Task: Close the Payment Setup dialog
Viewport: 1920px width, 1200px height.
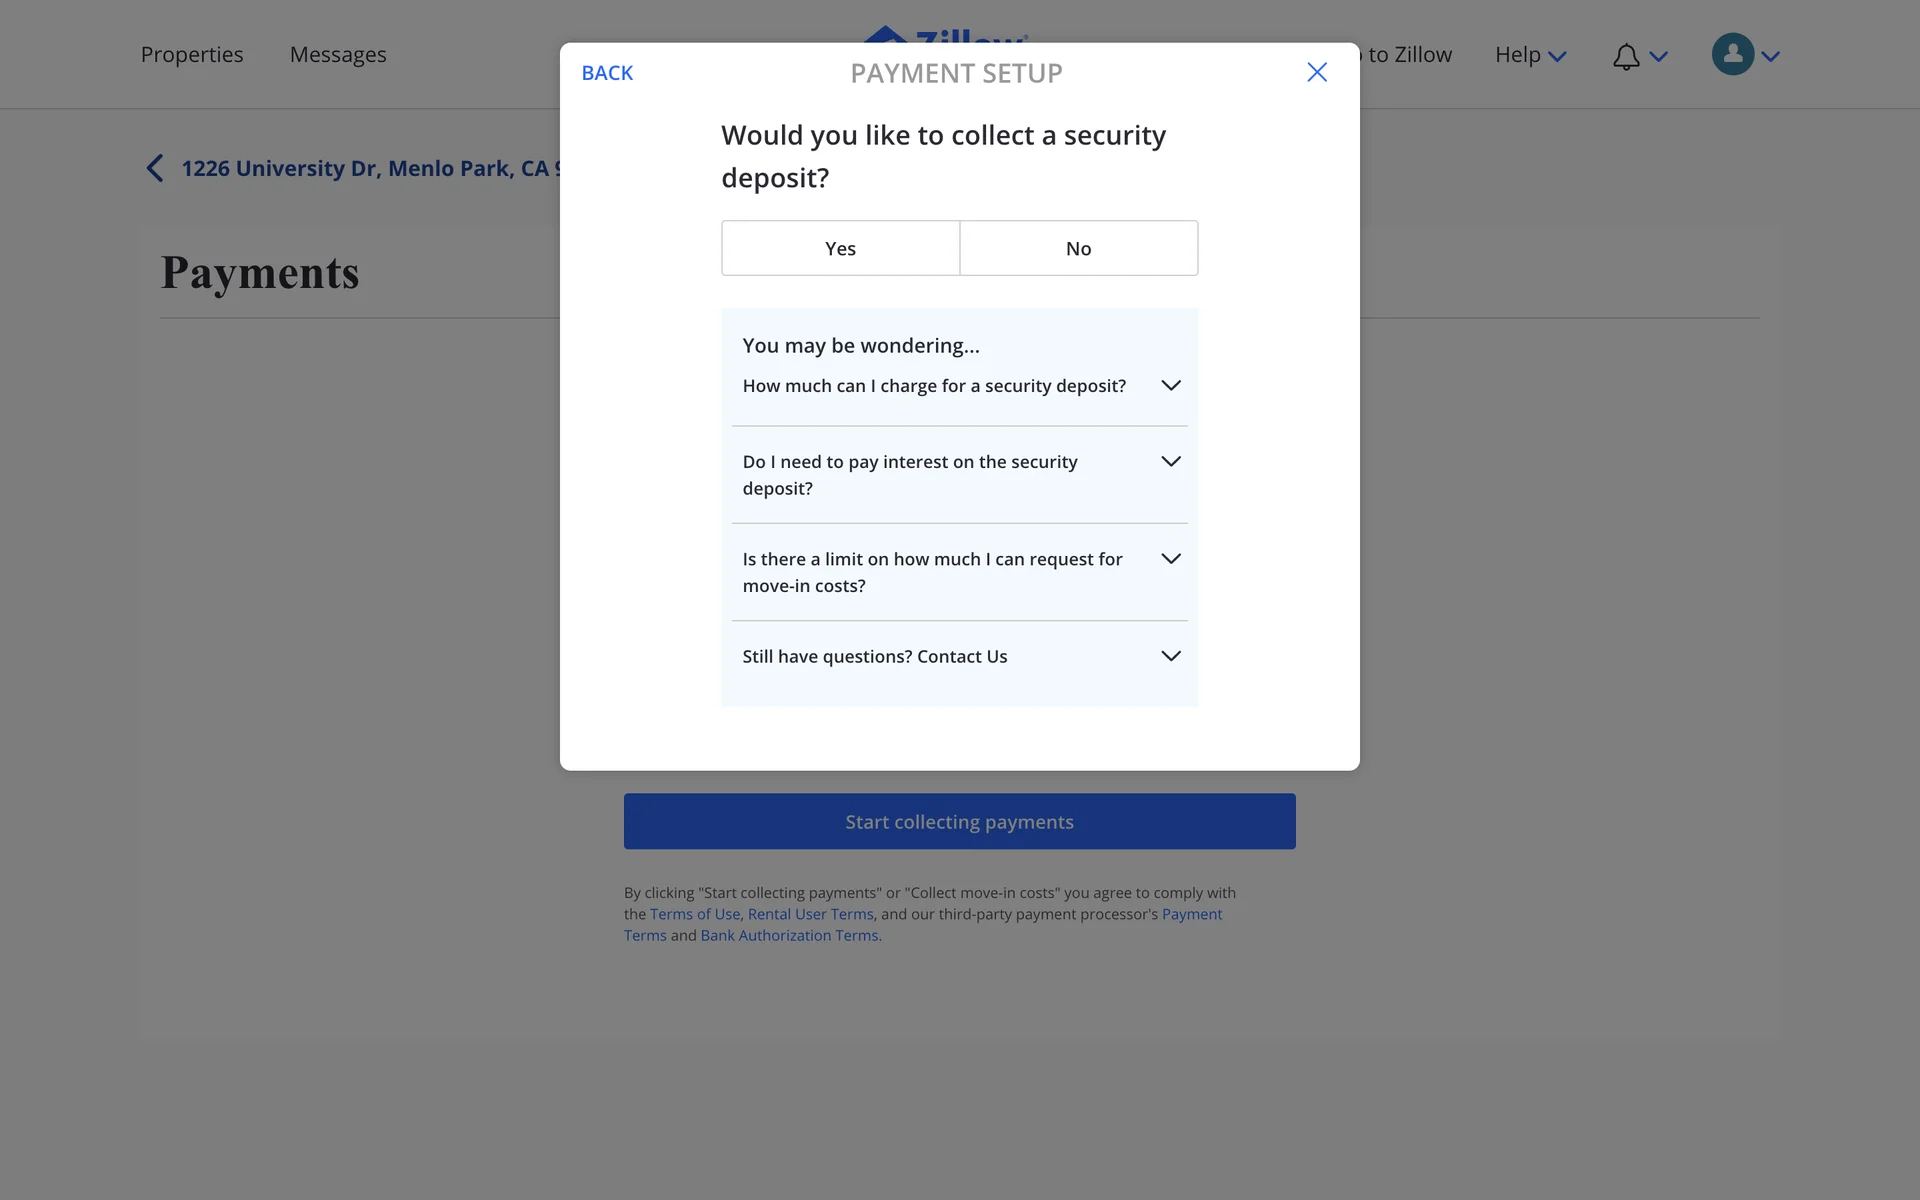Action: (1317, 72)
